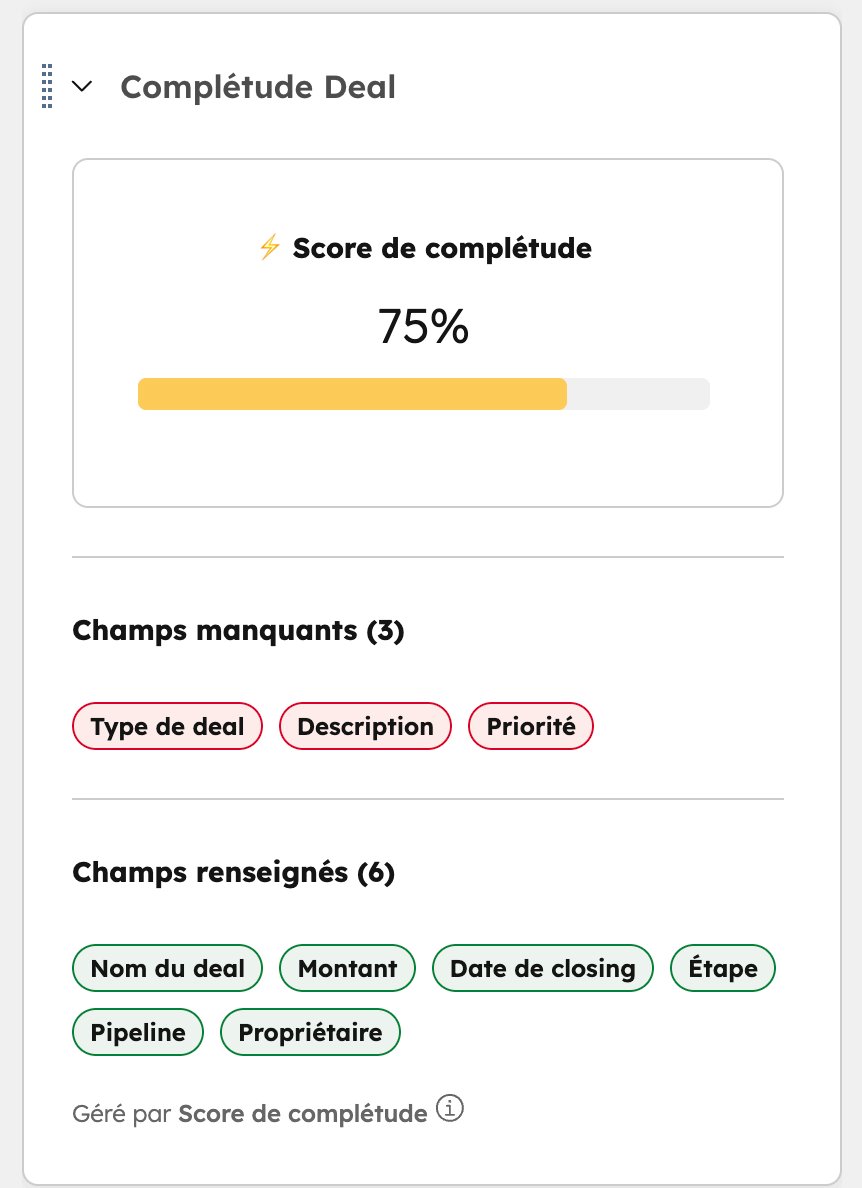This screenshot has height=1188, width=862.
Task: Click the 'Propriétaire' filled tag
Action: tap(310, 1032)
